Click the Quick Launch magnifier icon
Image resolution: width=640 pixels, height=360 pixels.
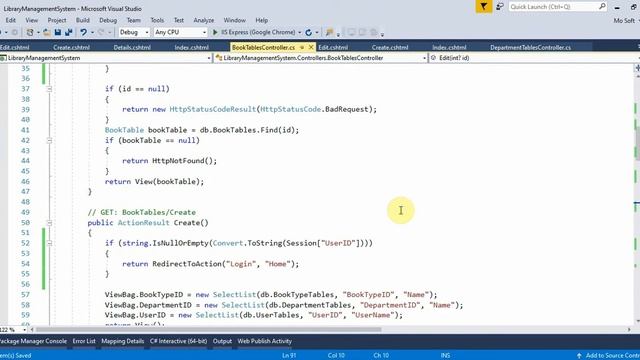click(602, 7)
